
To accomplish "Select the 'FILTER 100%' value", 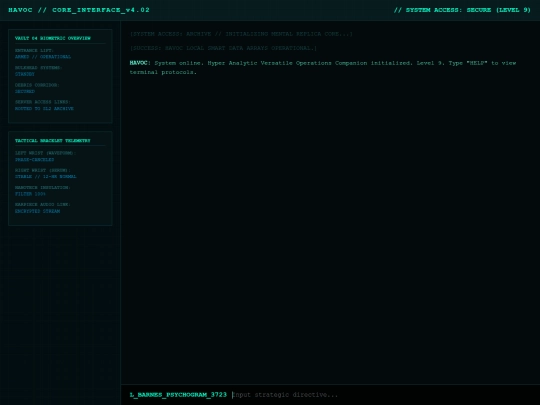I will coord(30,194).
